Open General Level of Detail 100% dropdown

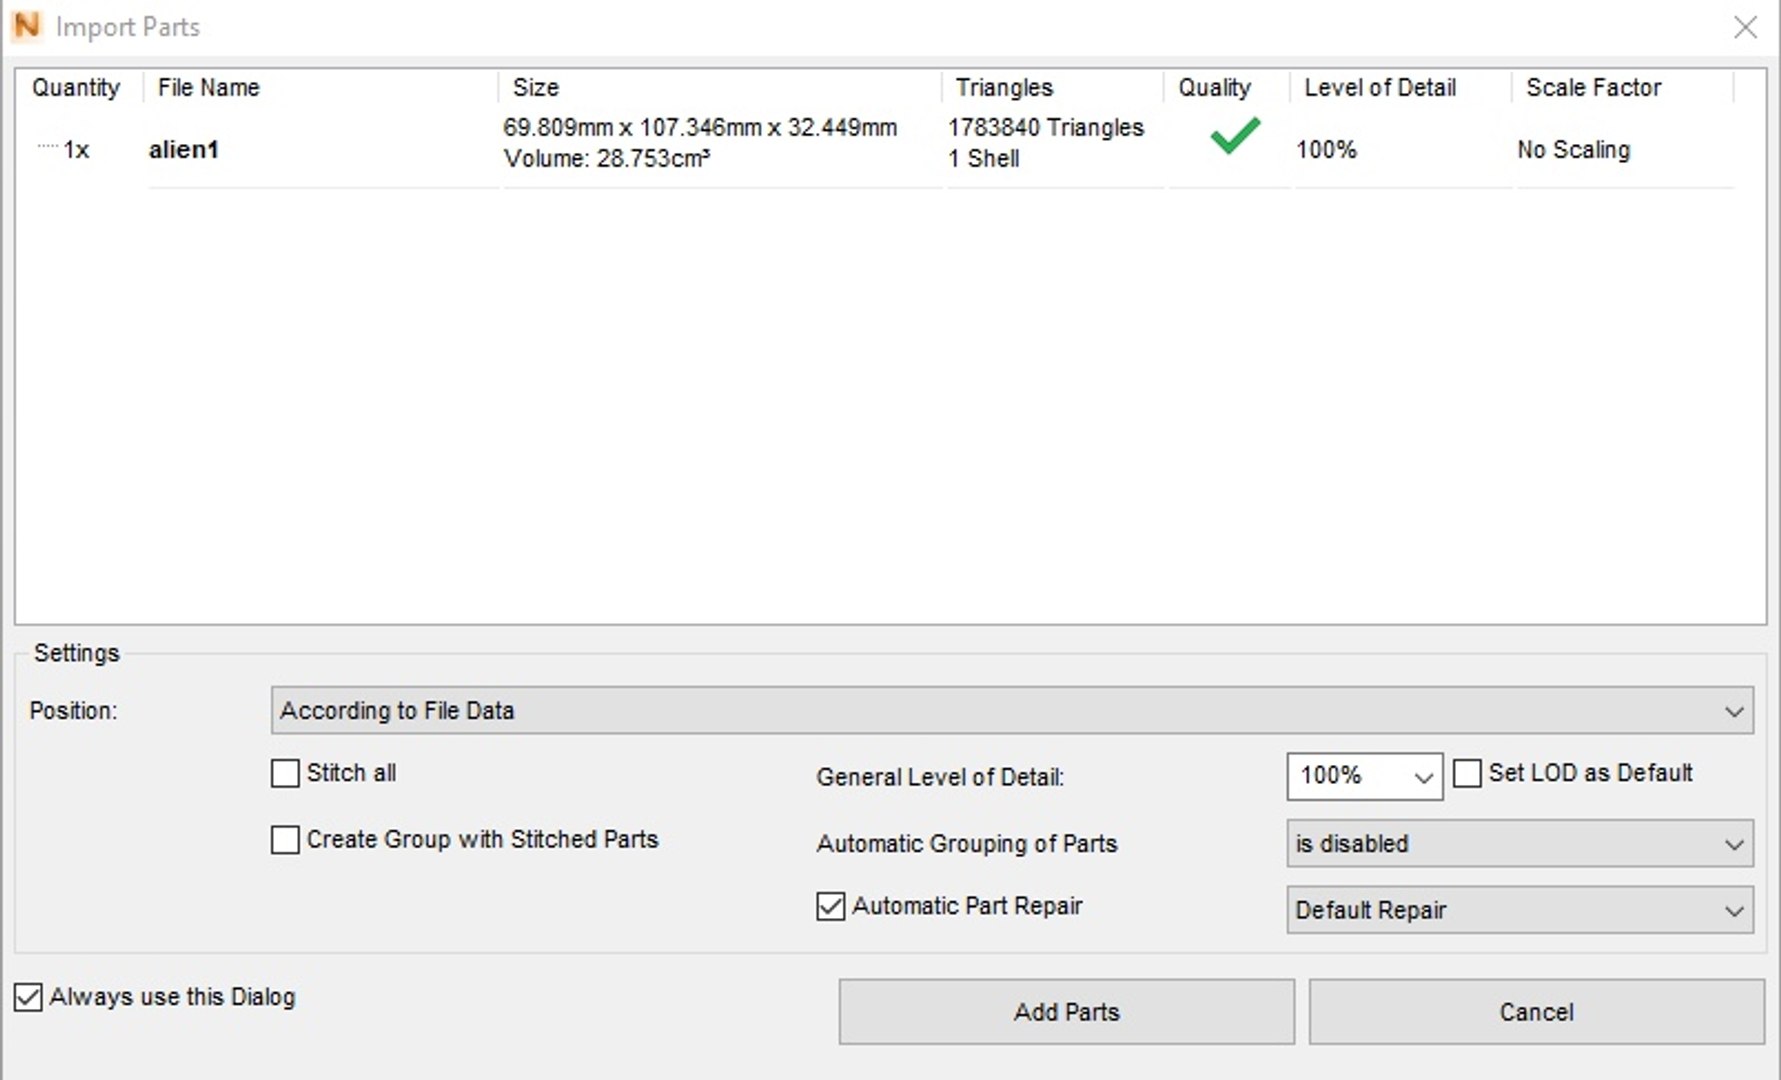pyautogui.click(x=1365, y=776)
